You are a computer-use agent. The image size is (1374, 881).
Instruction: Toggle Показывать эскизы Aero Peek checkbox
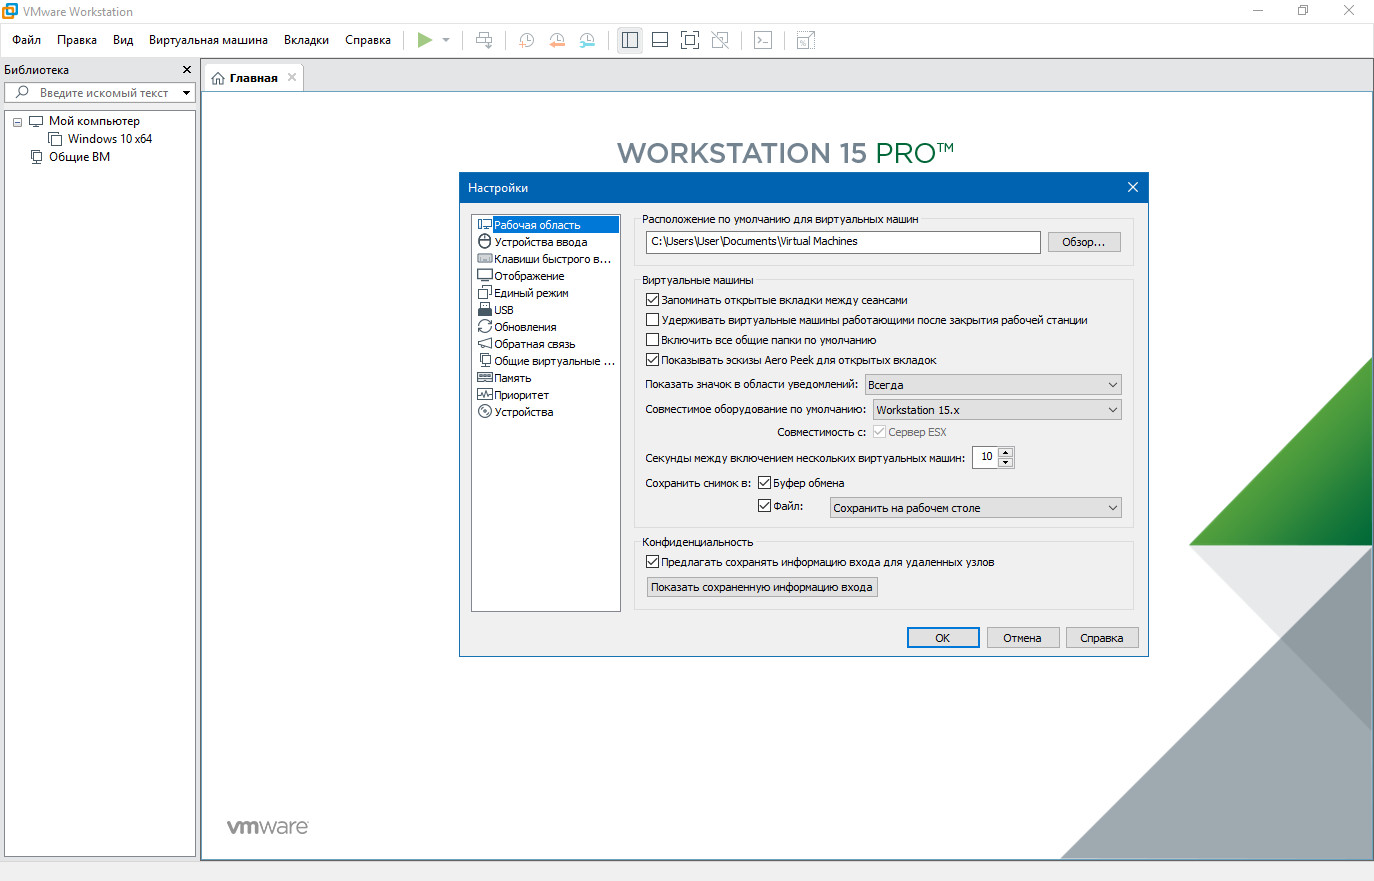click(x=652, y=360)
